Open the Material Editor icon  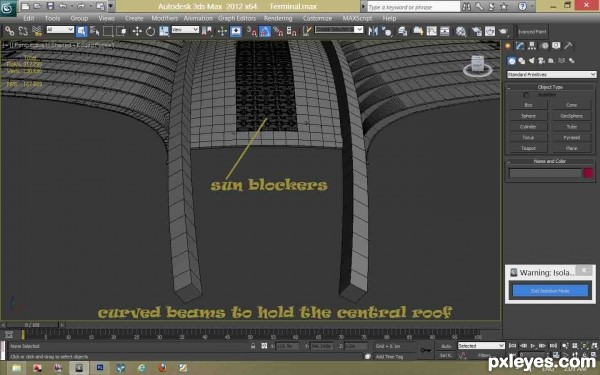461,31
